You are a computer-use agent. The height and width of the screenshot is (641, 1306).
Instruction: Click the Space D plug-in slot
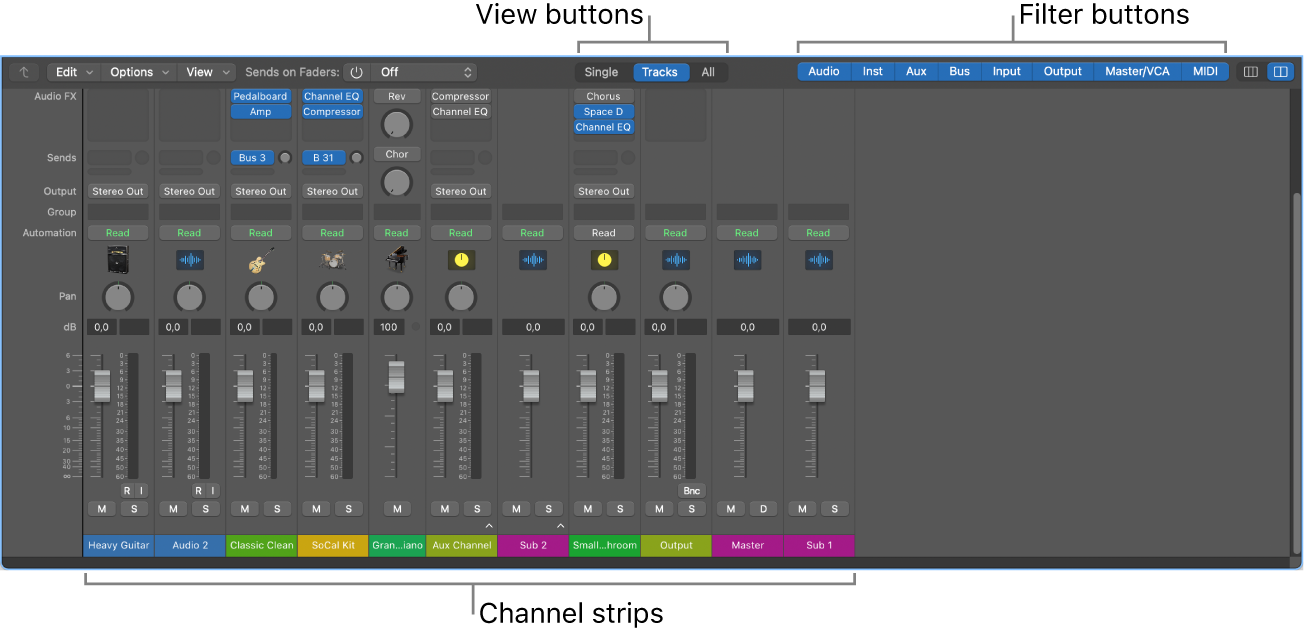pos(604,112)
